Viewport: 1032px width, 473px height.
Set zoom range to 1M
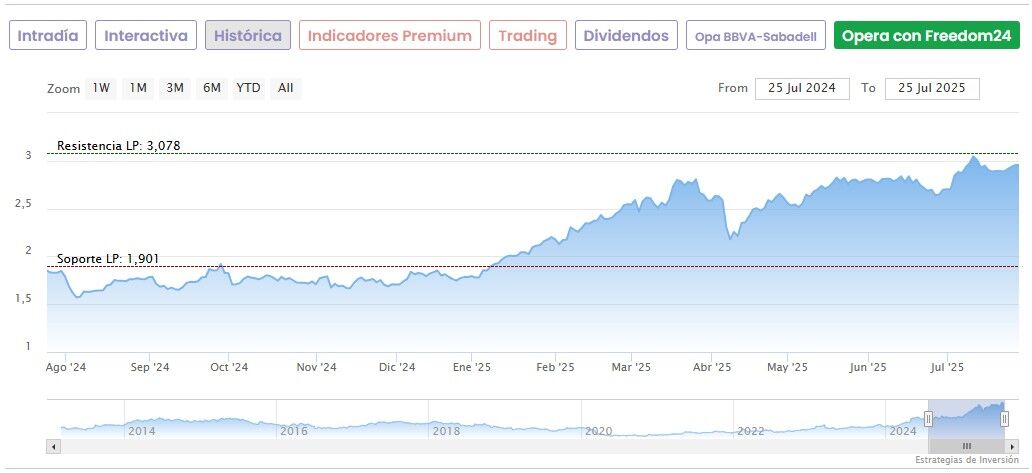tap(138, 88)
